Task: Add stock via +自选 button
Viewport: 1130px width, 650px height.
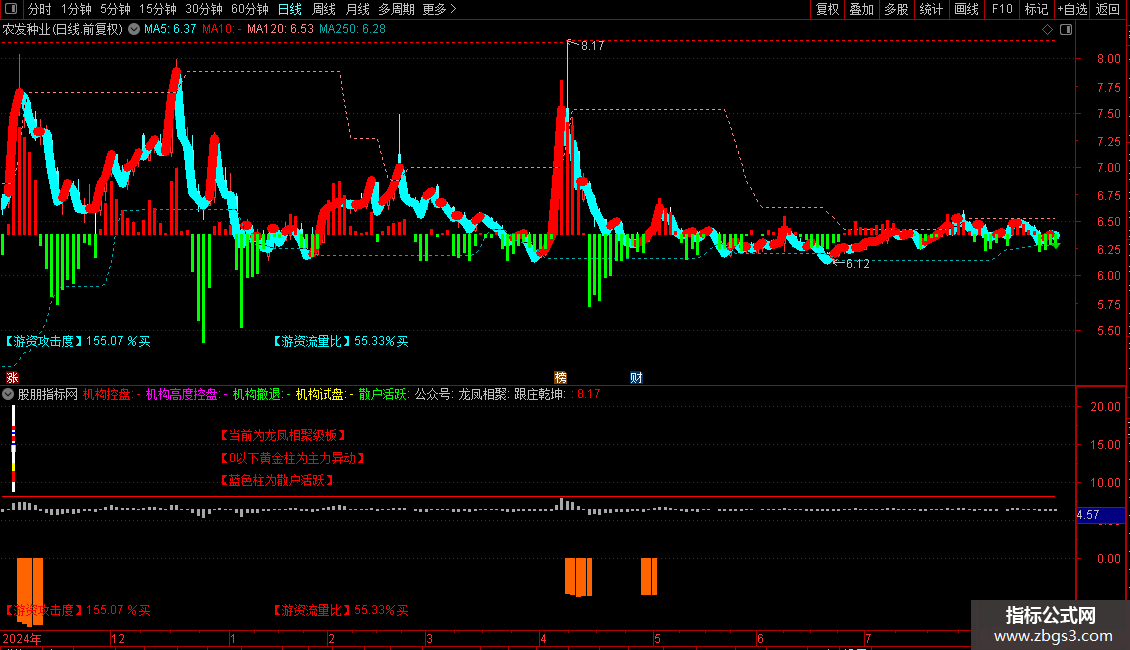Action: tap(1072, 9)
